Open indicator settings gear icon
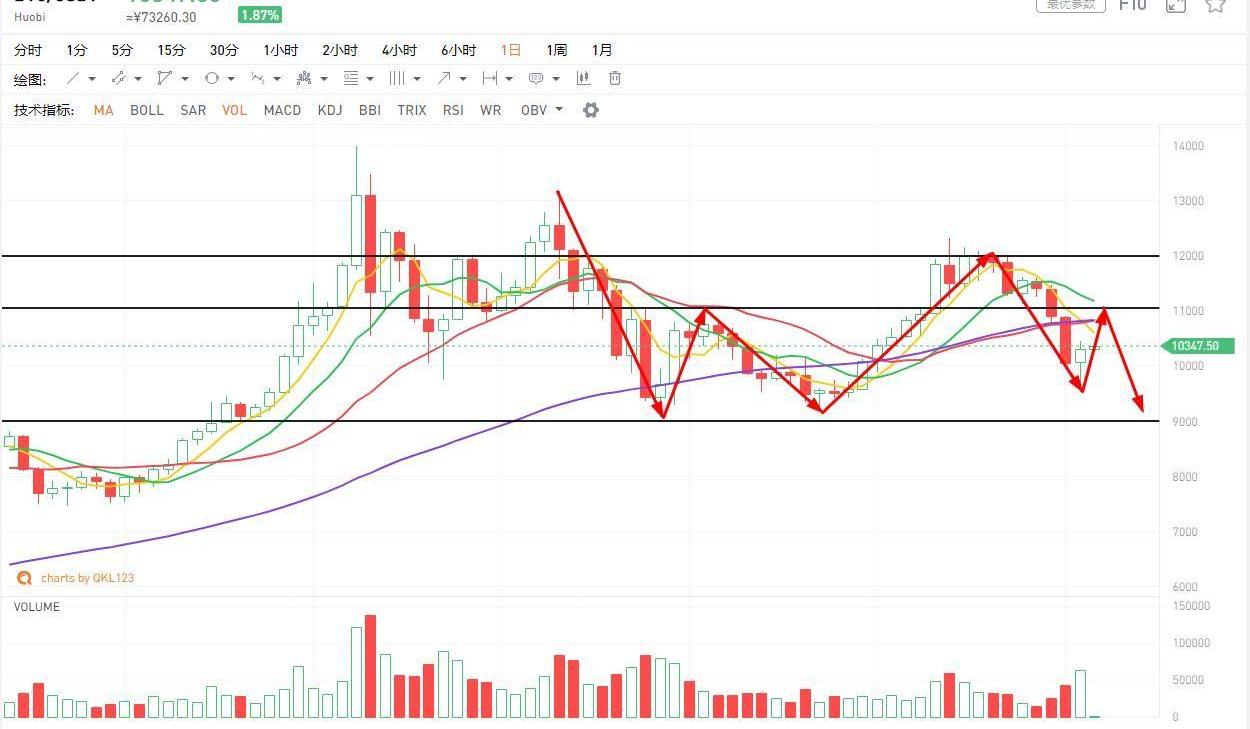 591,110
